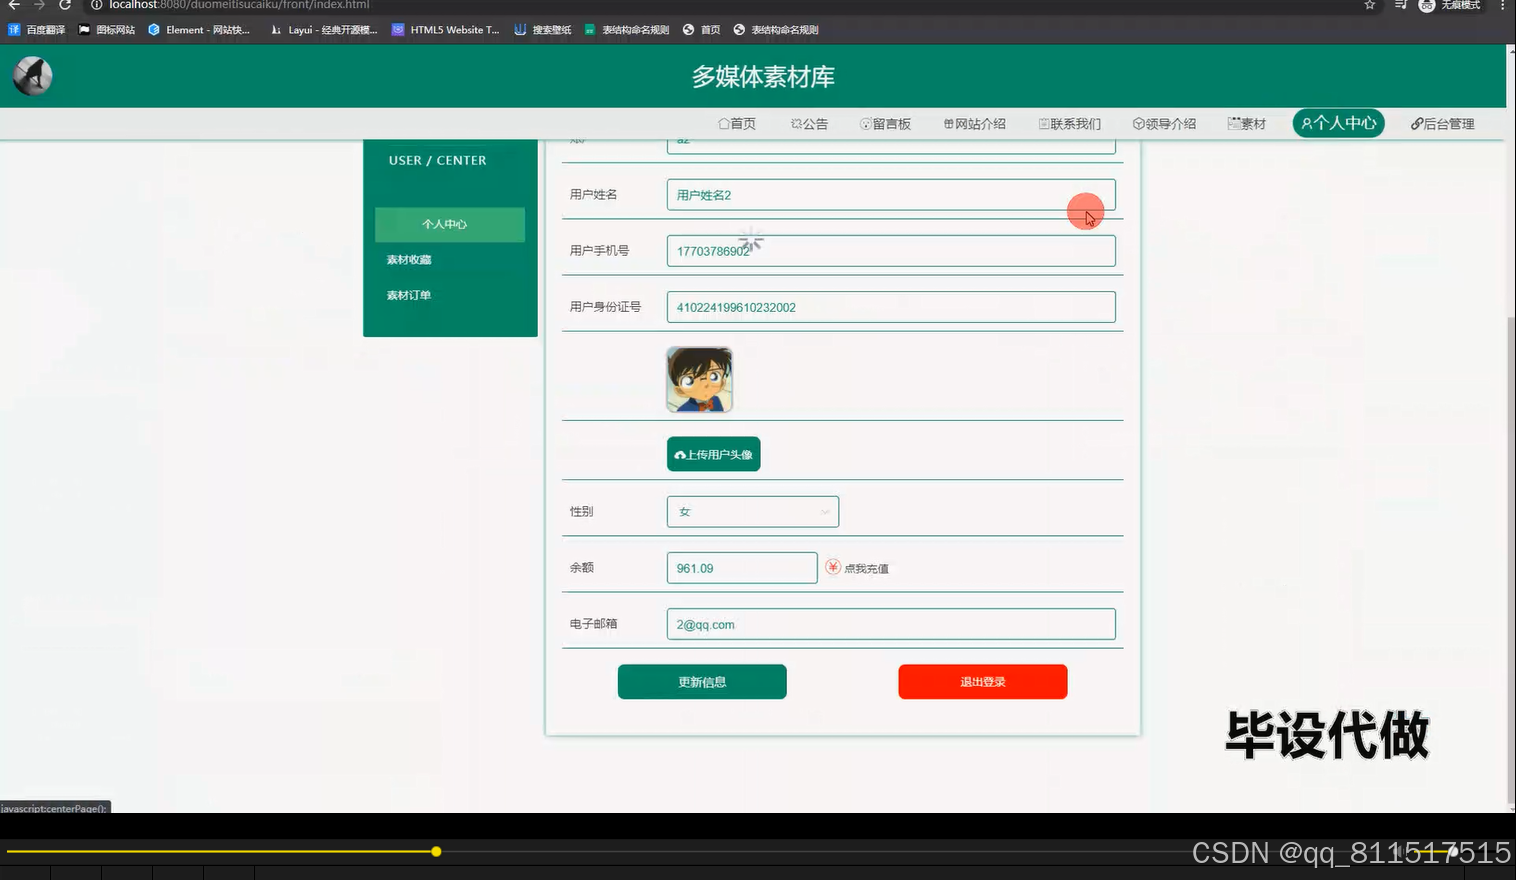Click the Conan avatar thumbnail

698,379
